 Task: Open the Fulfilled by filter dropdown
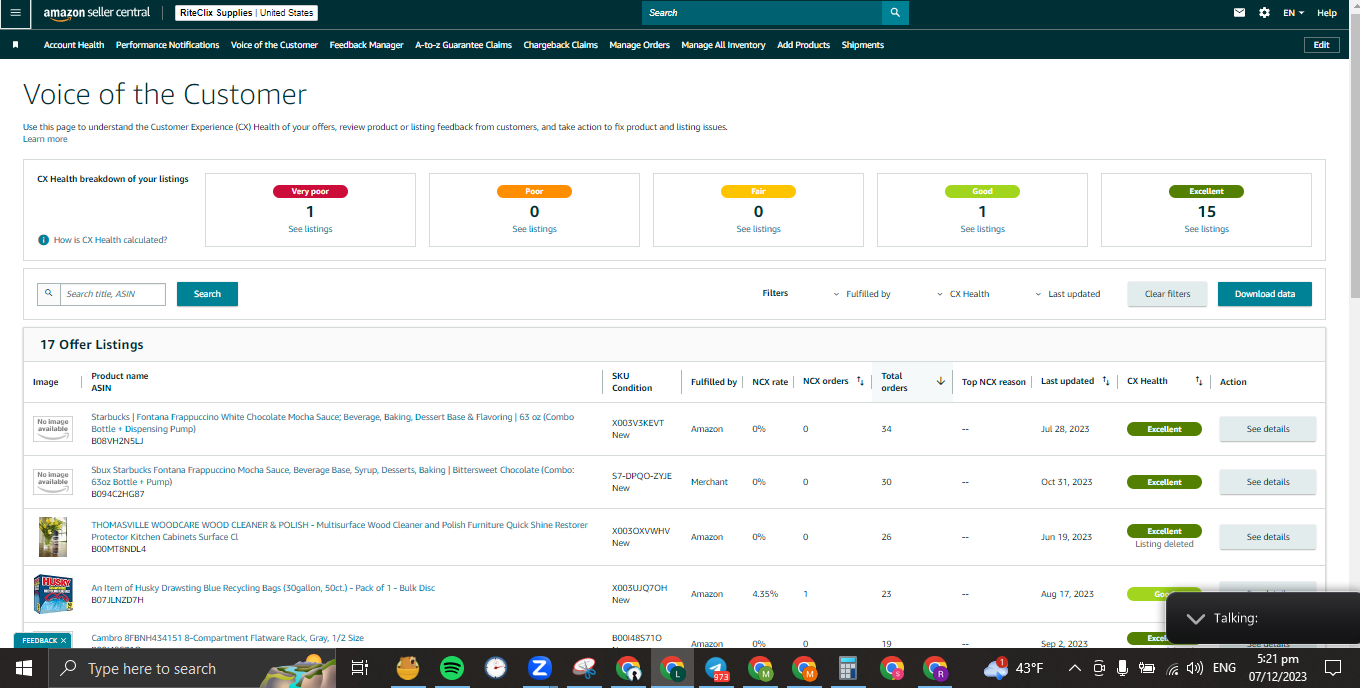(862, 294)
